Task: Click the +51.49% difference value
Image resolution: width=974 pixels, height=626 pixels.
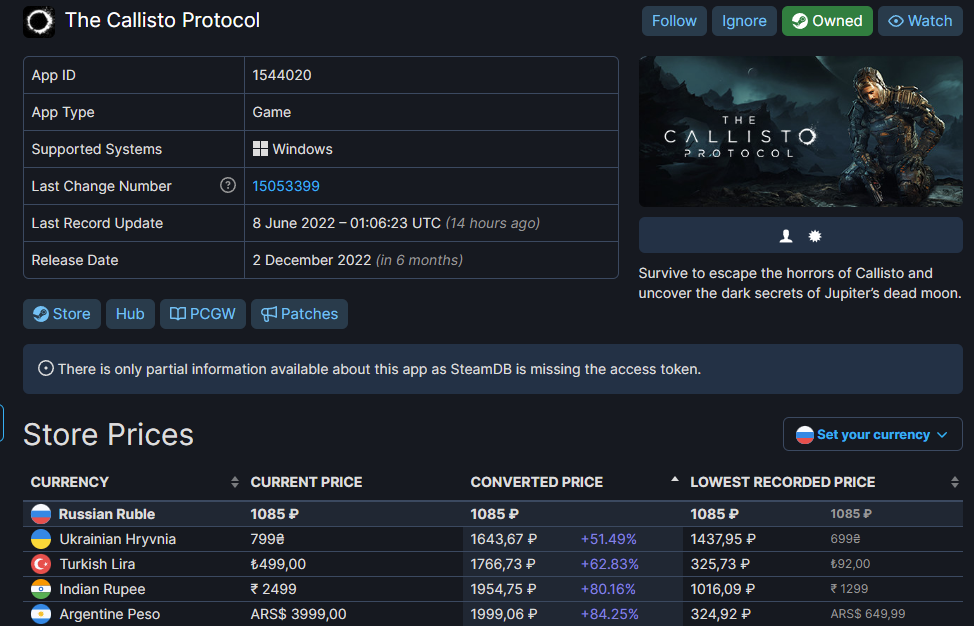Action: [609, 539]
